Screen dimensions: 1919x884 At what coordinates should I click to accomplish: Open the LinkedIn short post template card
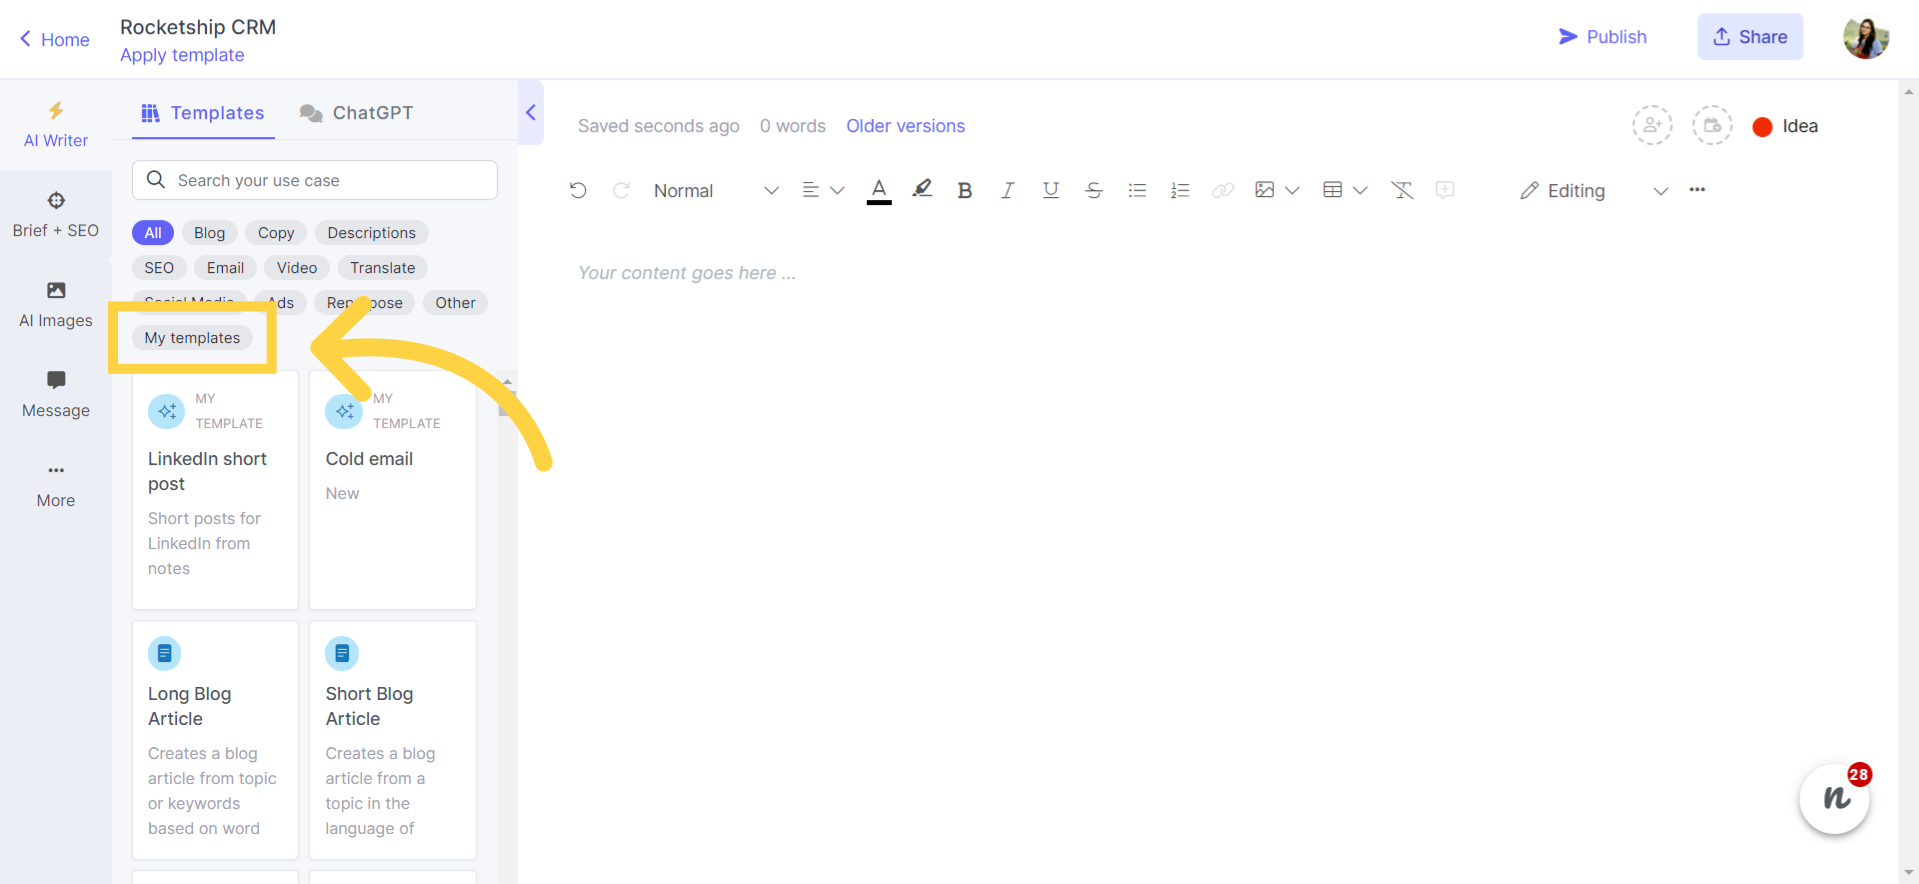[215, 490]
